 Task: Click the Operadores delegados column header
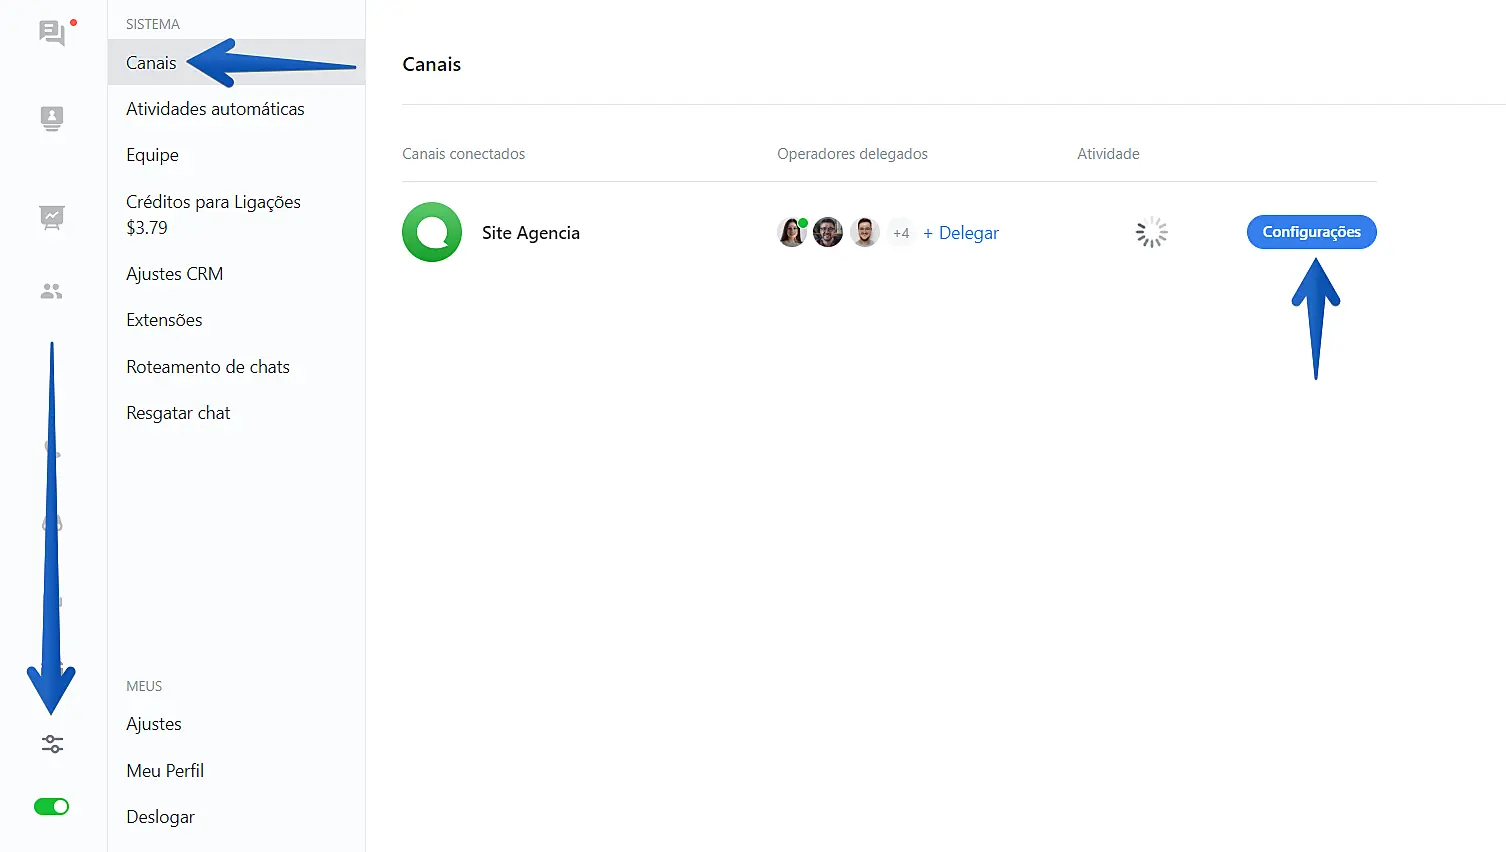tap(853, 154)
